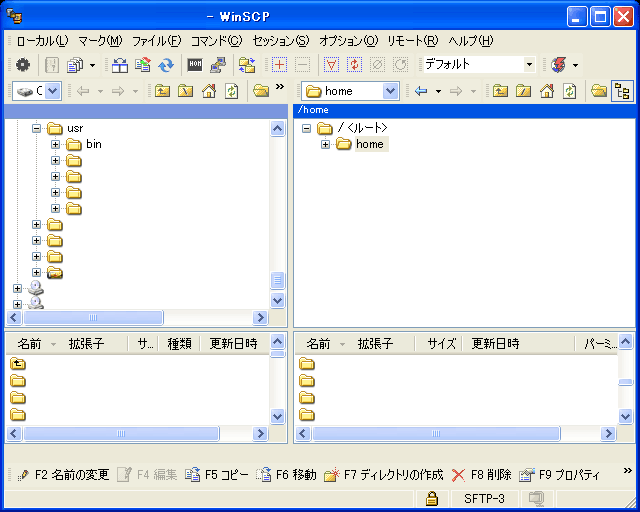Open preferences with the gear icon
The width and height of the screenshot is (640, 512).
tap(23, 65)
